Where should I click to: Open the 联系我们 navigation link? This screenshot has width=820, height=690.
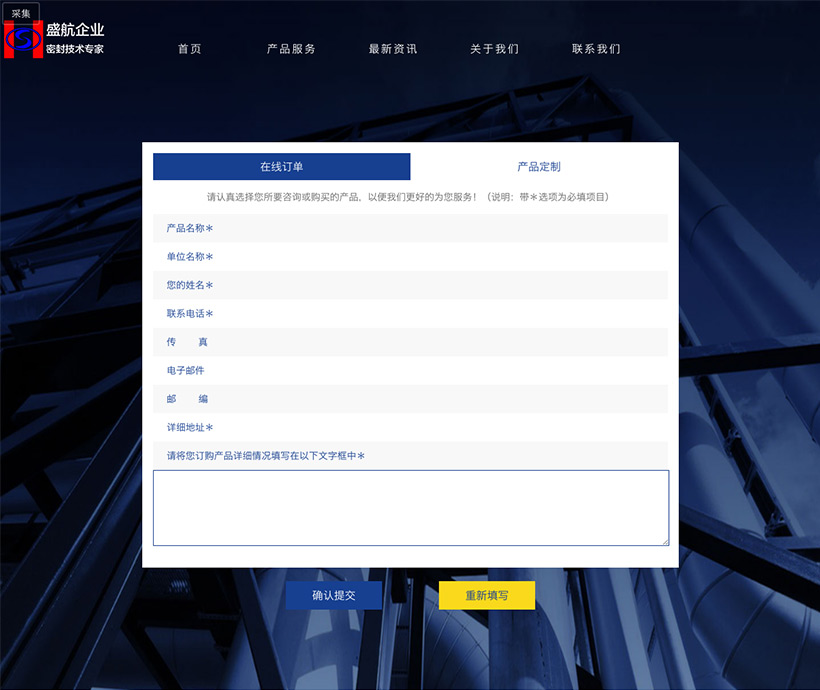point(596,49)
